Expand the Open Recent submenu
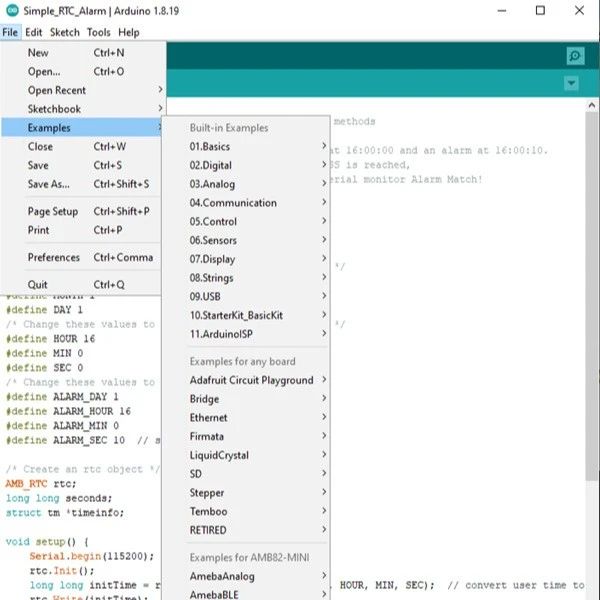The height and width of the screenshot is (600, 600). 82,90
